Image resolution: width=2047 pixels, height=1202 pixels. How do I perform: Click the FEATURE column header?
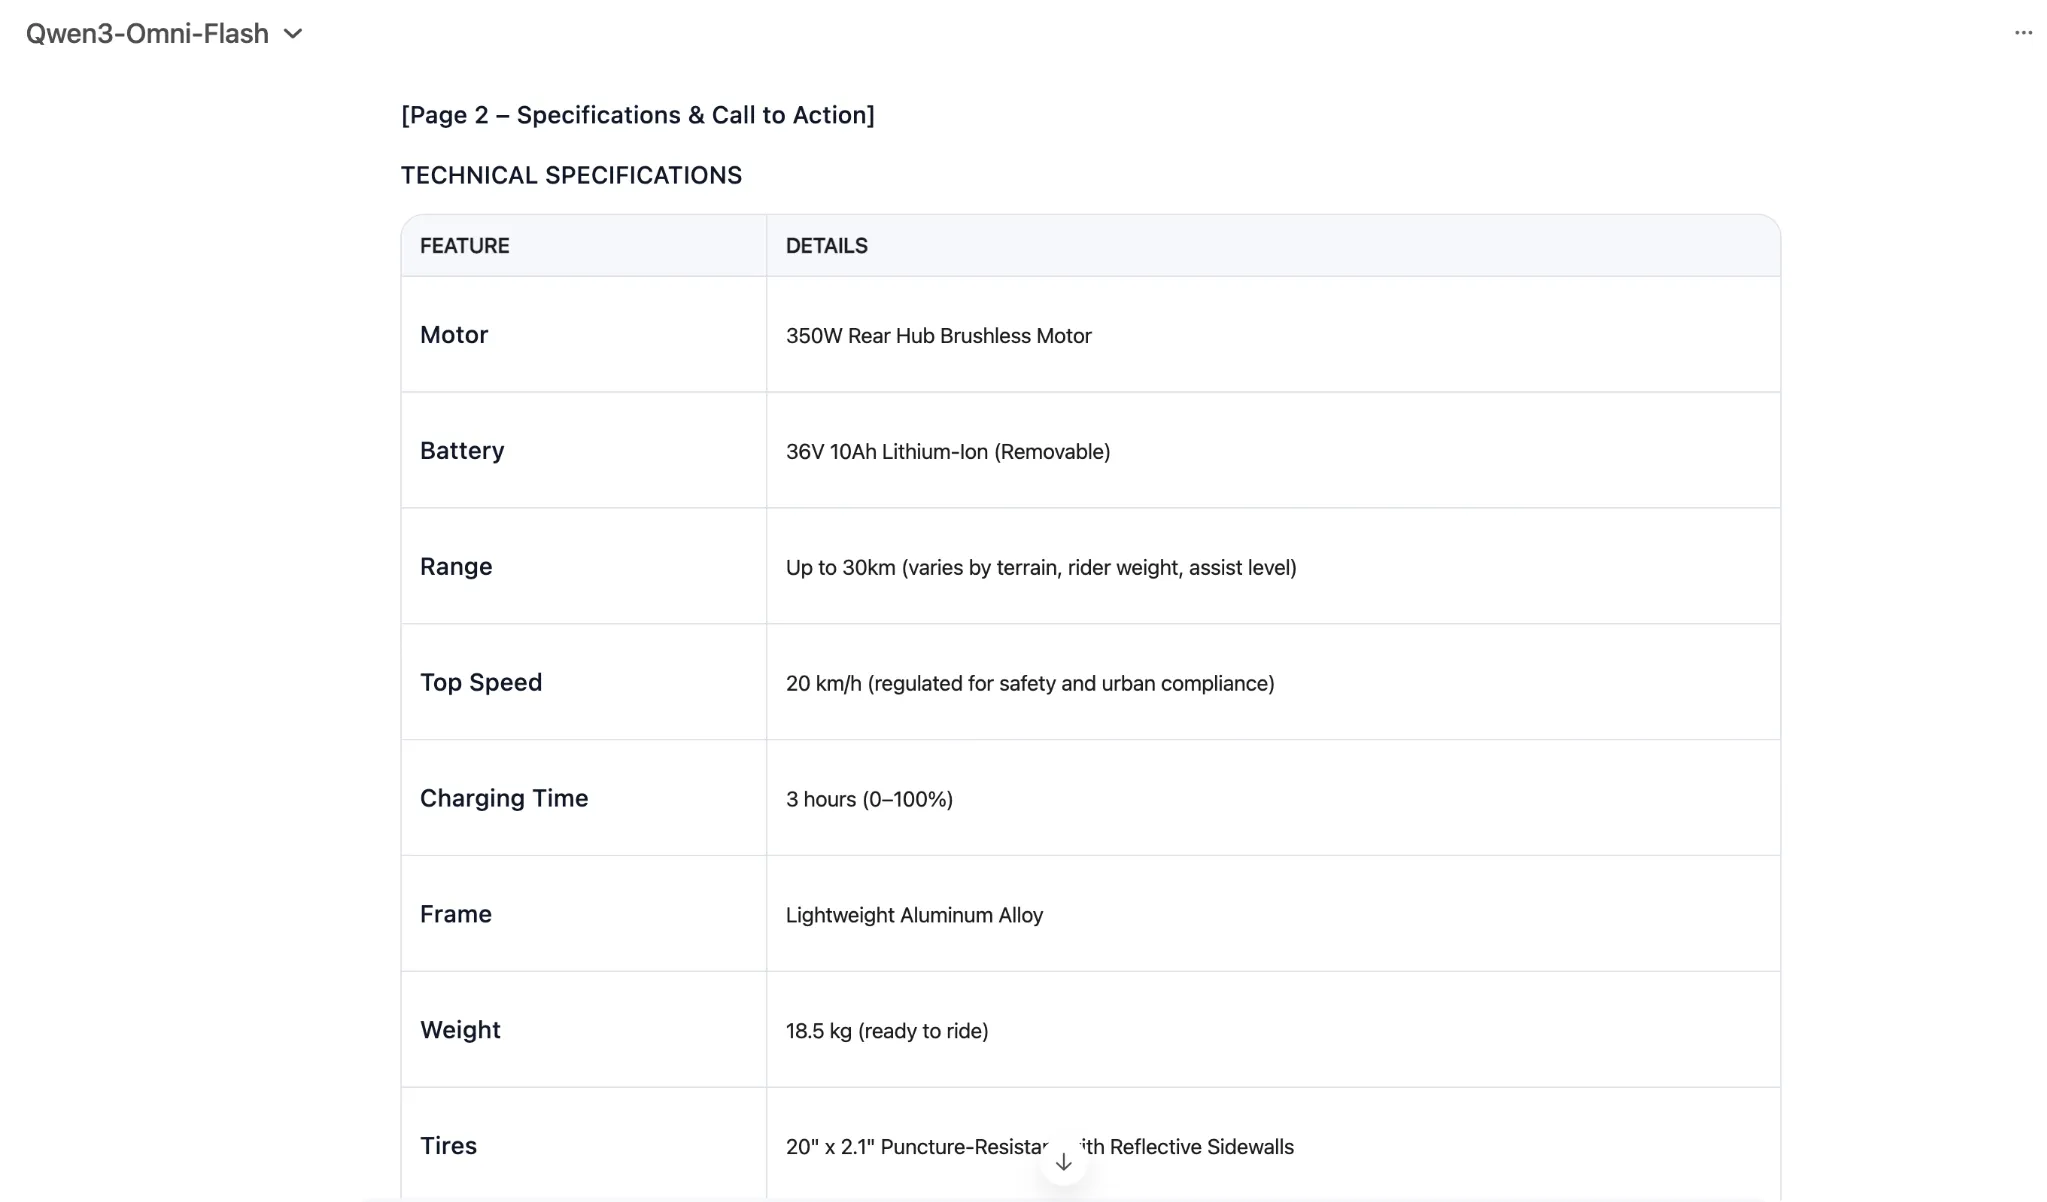pos(465,246)
